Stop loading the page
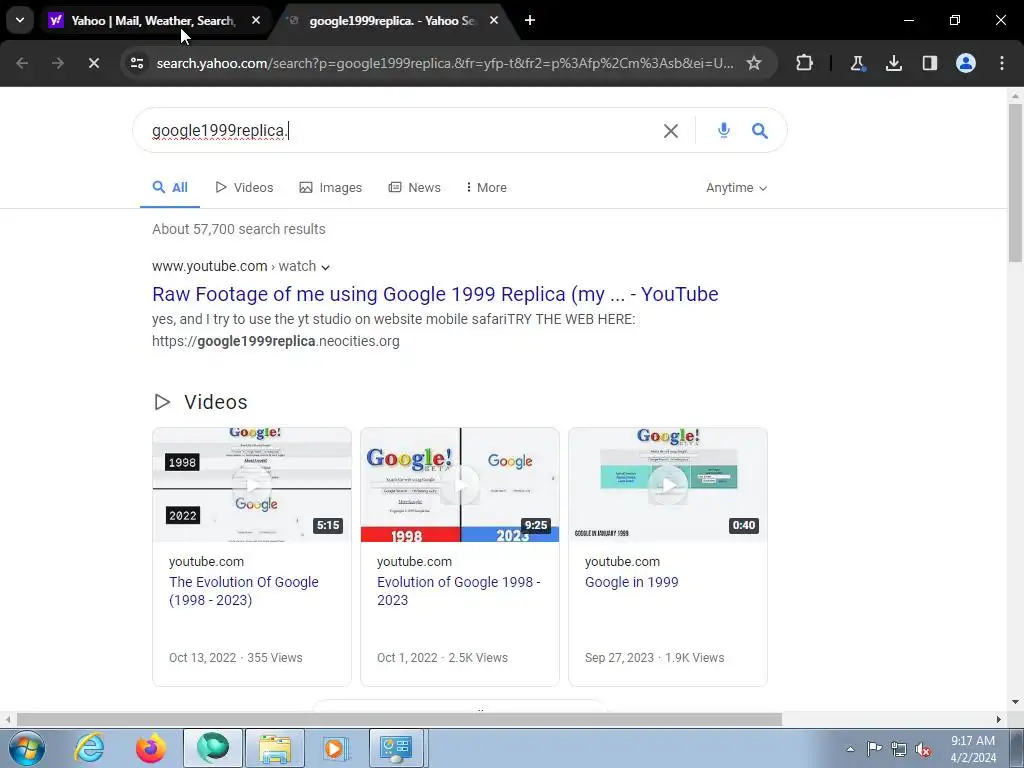Viewport: 1024px width, 768px height. pyautogui.click(x=94, y=63)
